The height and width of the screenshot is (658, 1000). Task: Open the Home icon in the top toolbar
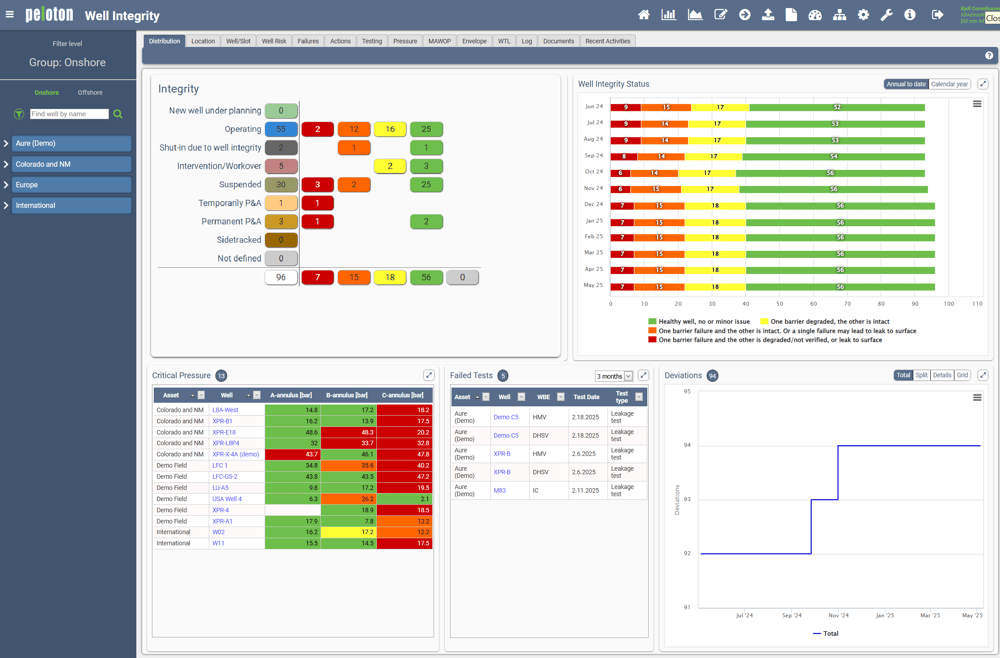[x=645, y=14]
